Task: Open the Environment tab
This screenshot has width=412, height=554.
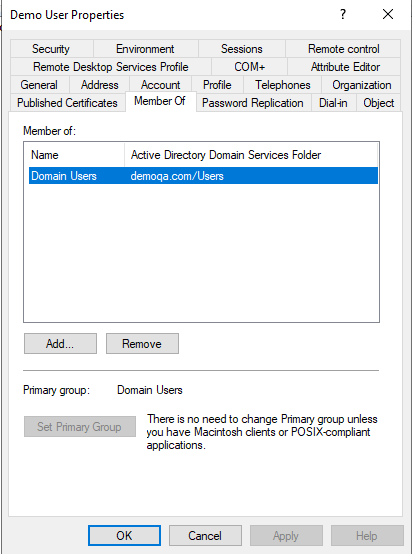Action: click(x=145, y=49)
